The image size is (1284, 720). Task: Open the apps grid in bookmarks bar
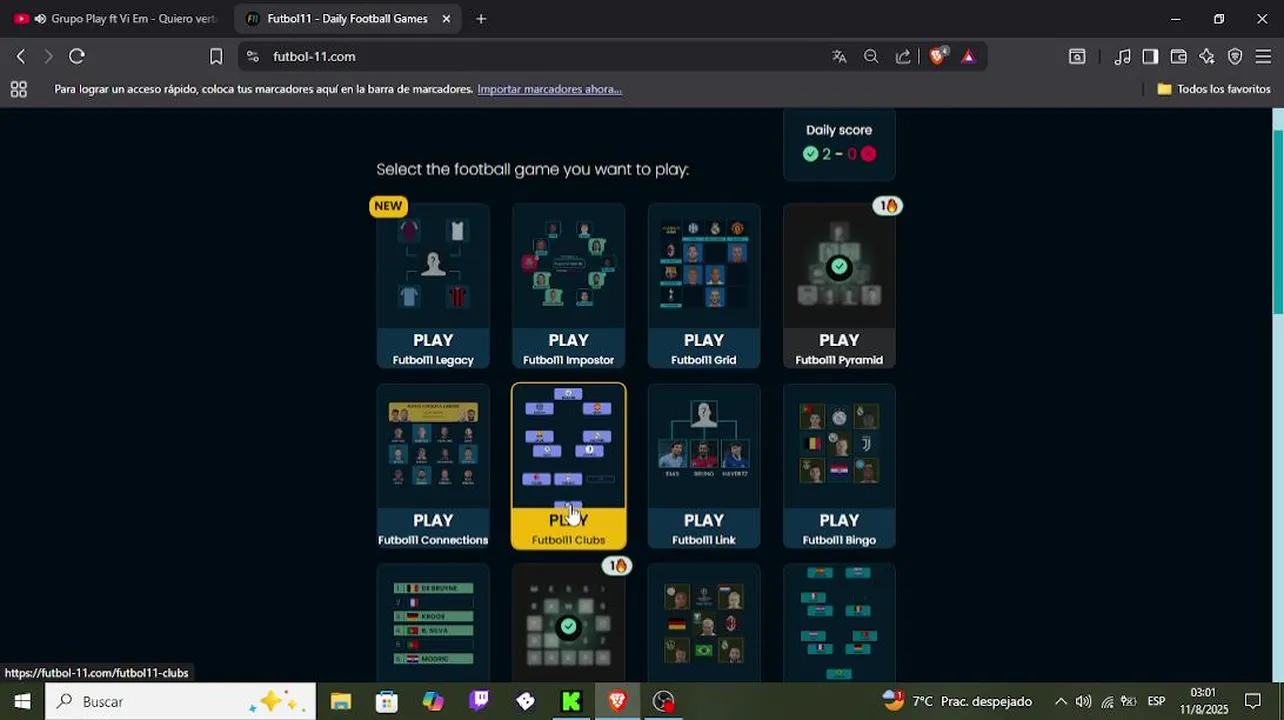point(18,89)
